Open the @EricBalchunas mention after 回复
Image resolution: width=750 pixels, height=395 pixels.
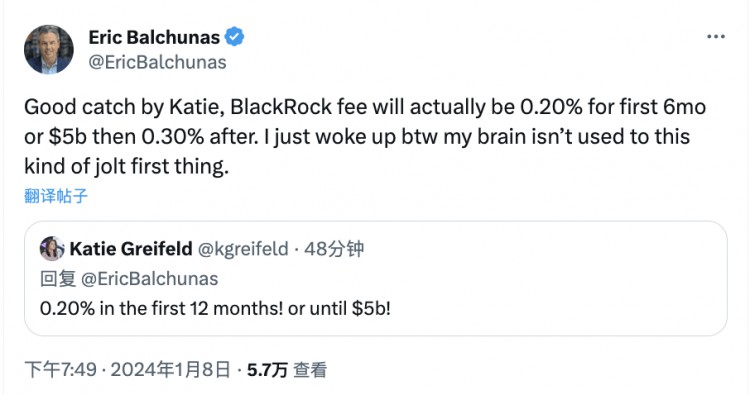149,279
